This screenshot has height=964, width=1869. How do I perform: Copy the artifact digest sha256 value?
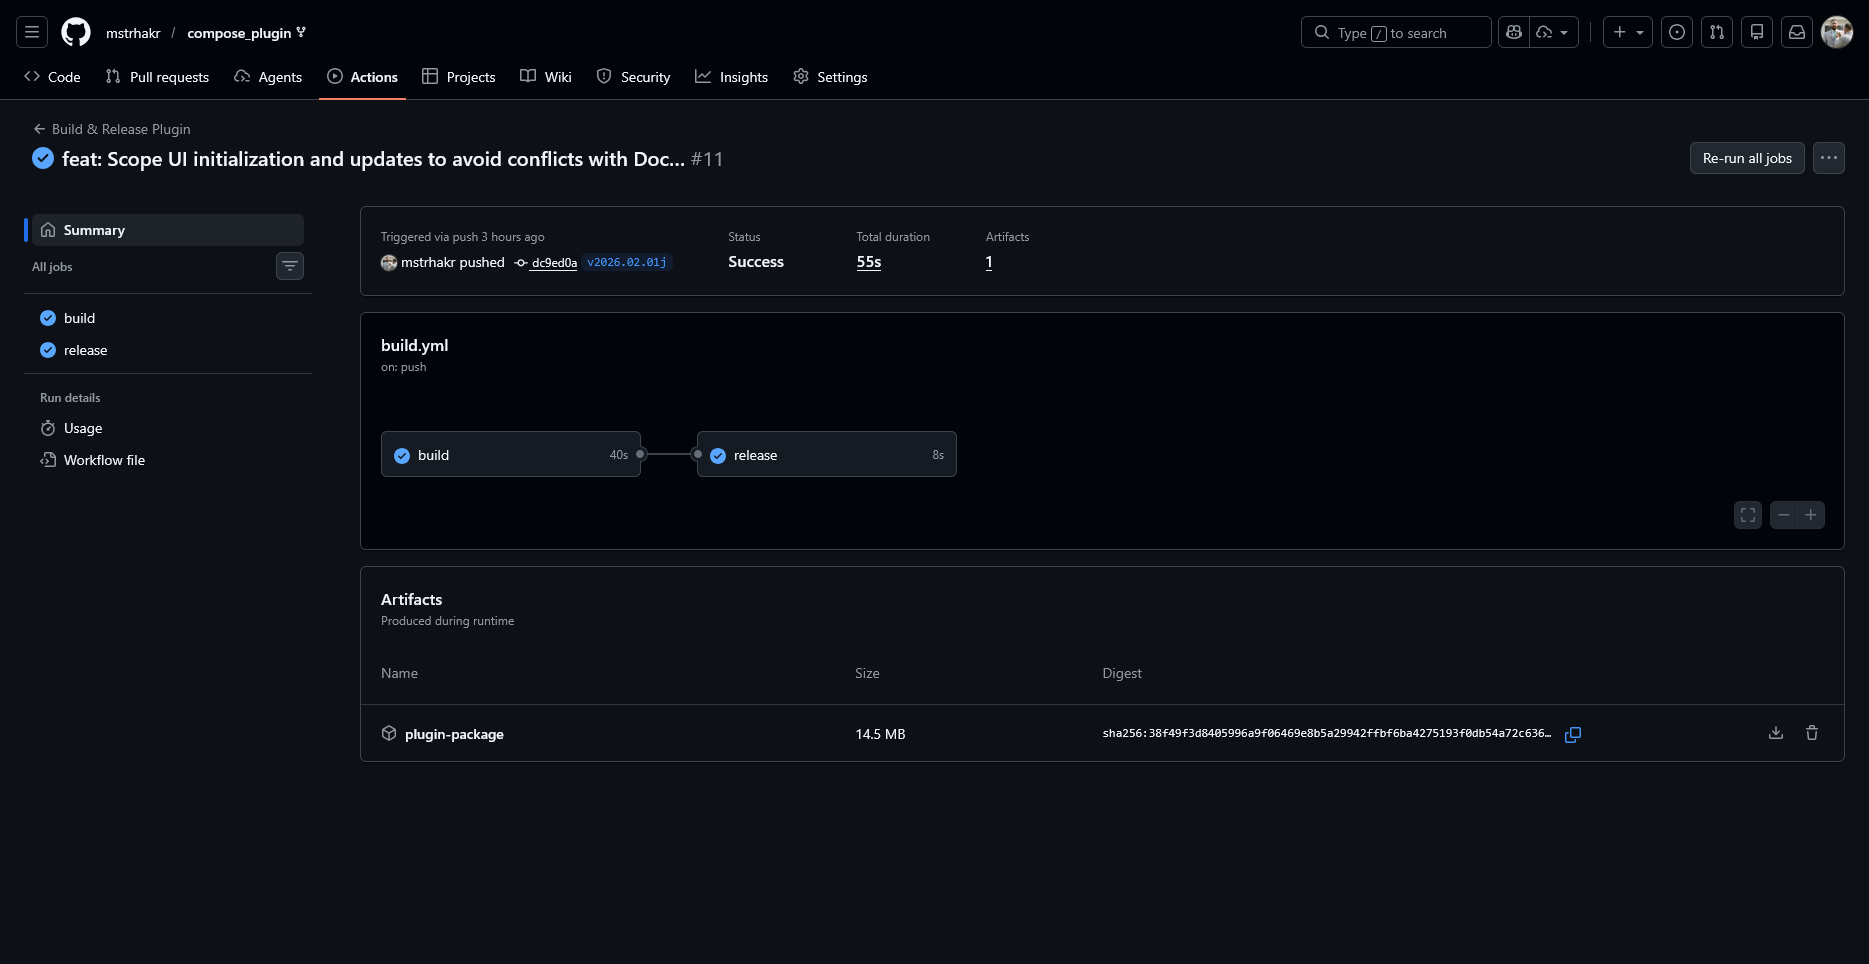click(x=1573, y=735)
